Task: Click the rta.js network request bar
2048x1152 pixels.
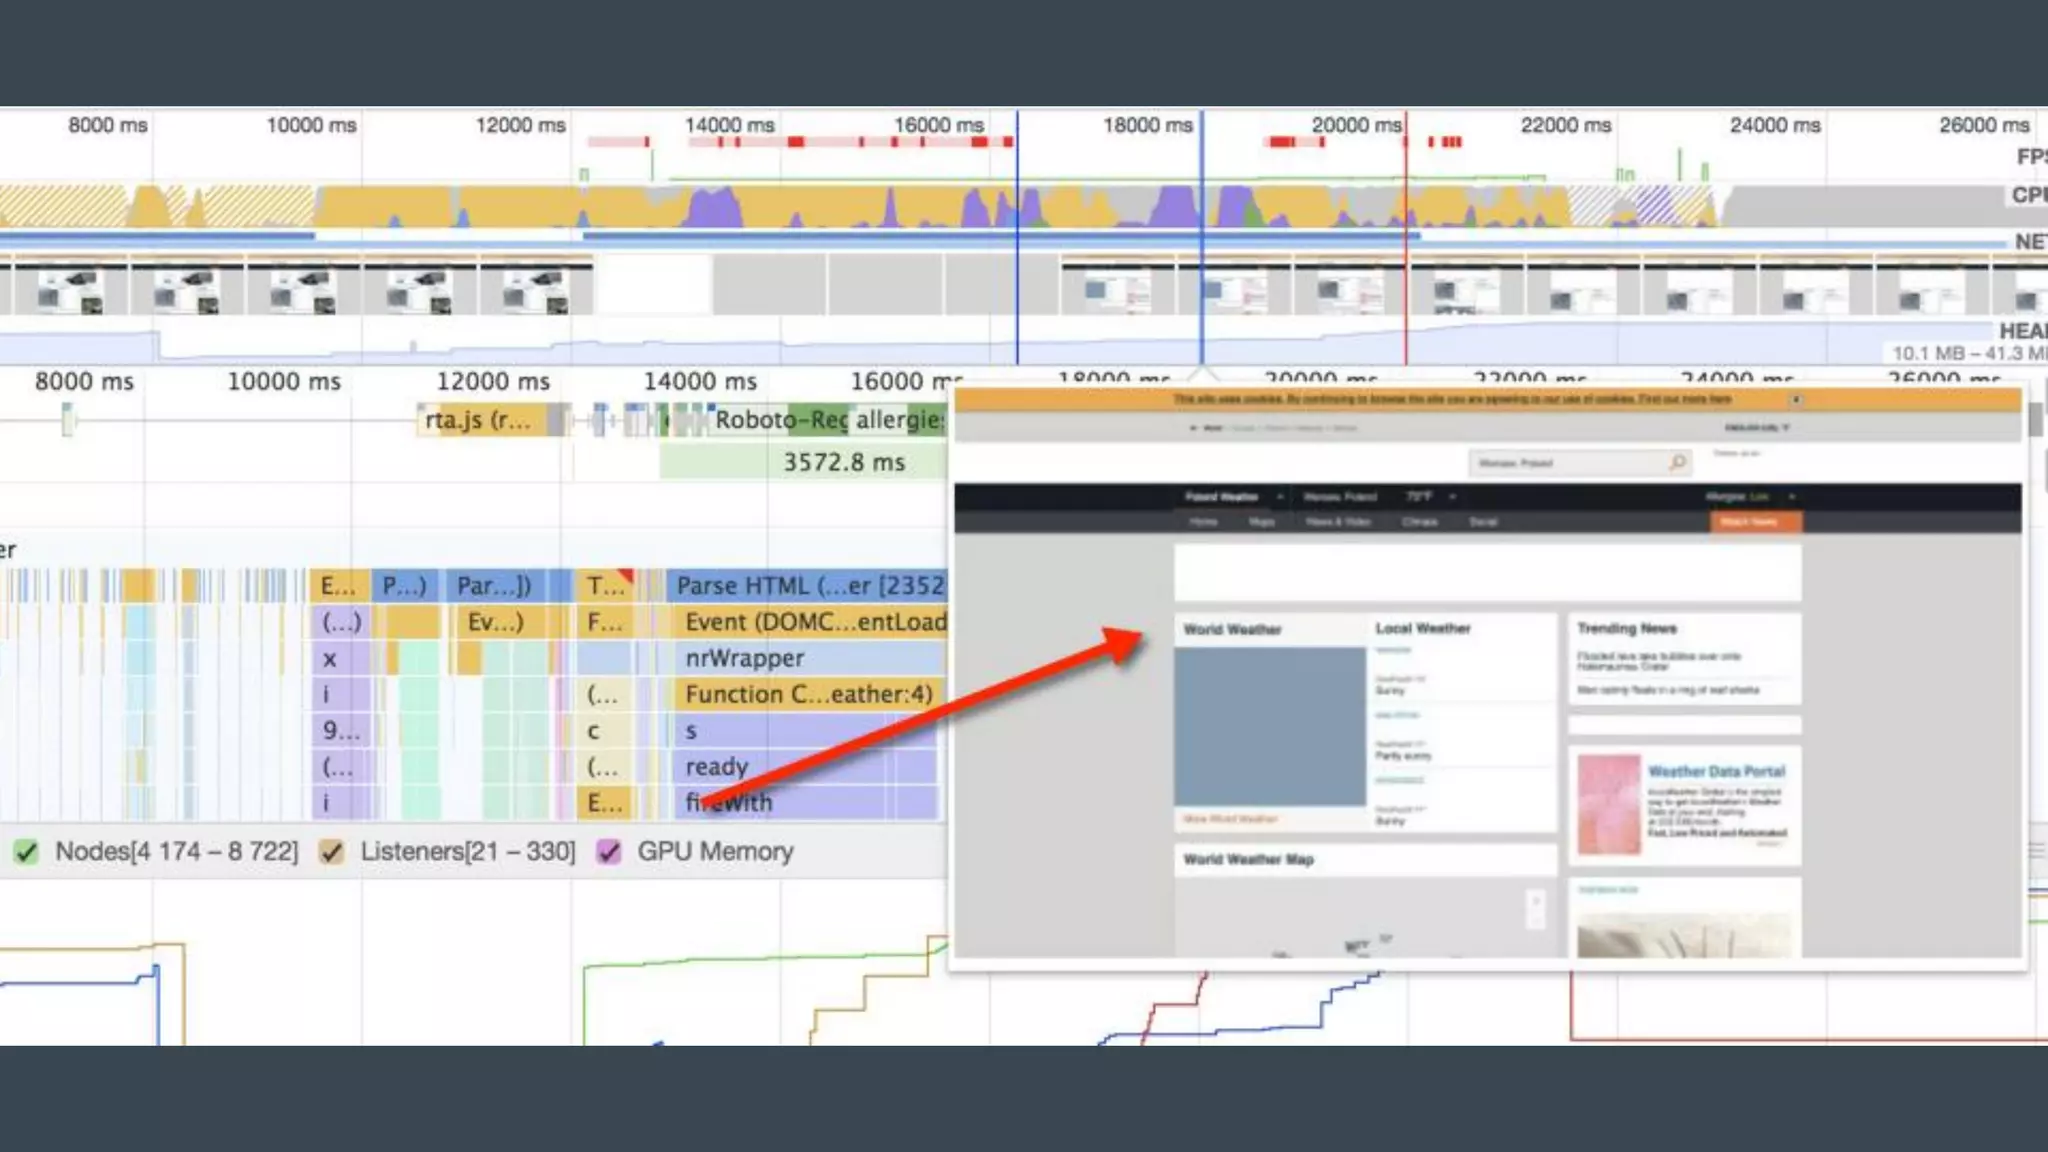Action: (480, 420)
